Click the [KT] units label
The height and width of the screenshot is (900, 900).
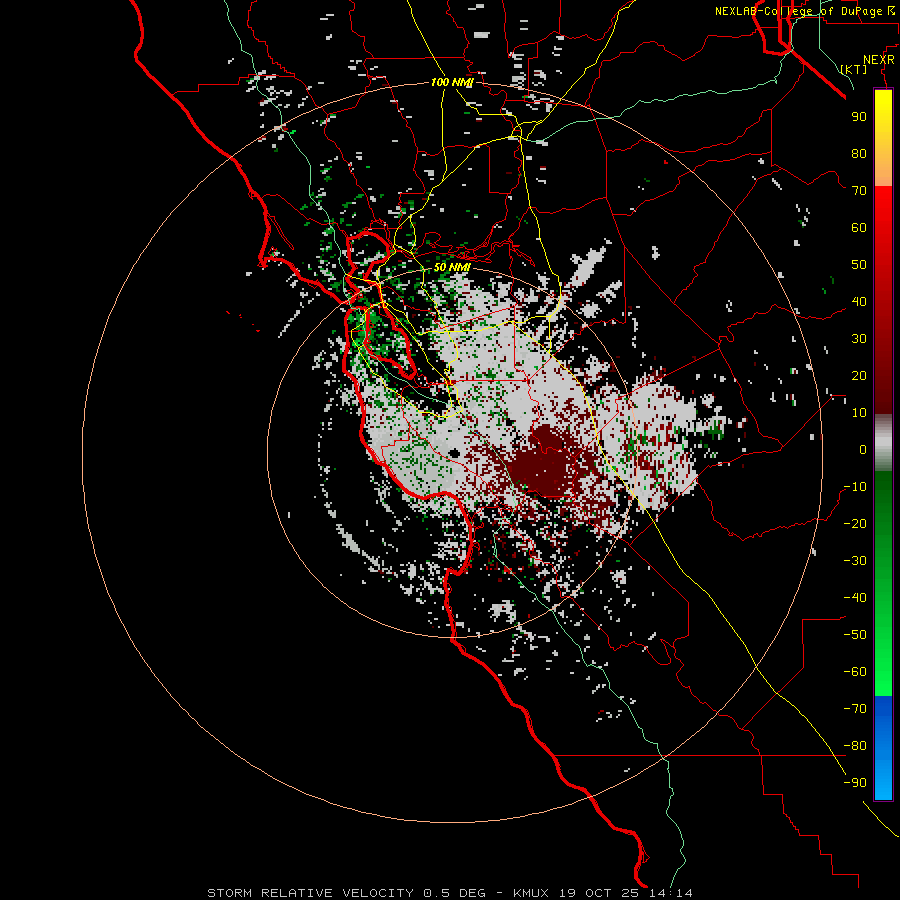[854, 69]
